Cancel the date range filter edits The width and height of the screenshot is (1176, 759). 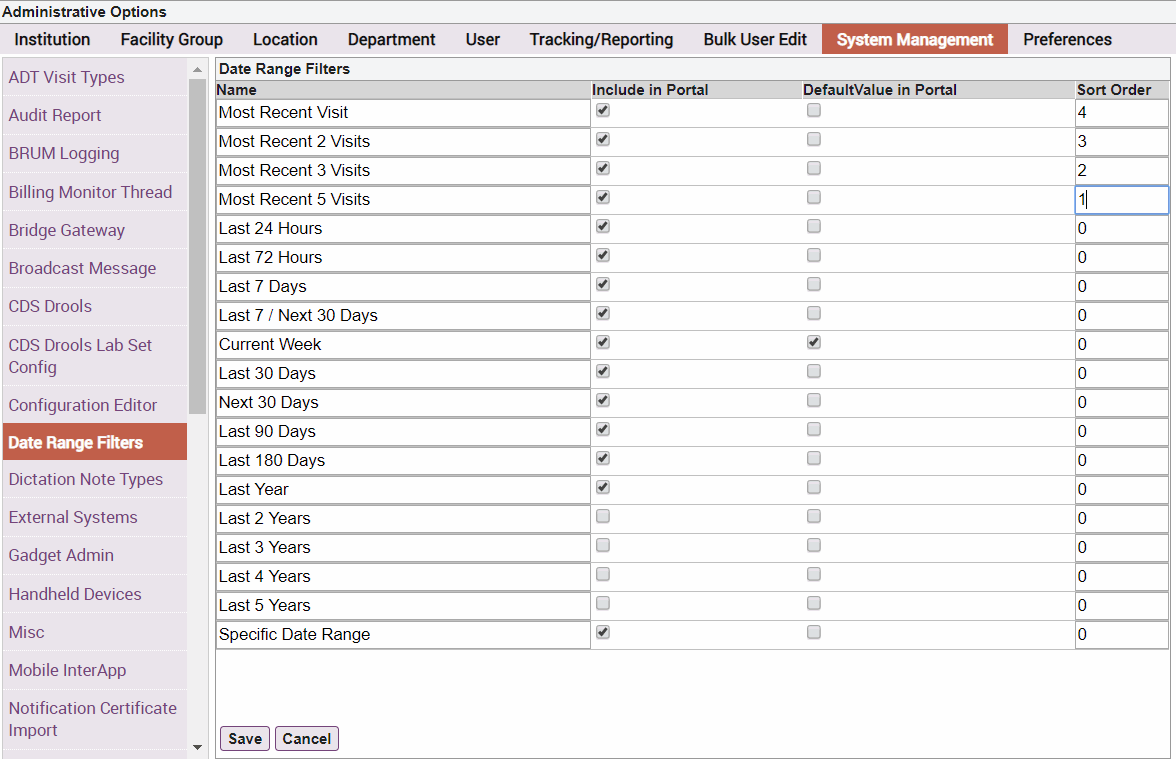[307, 739]
